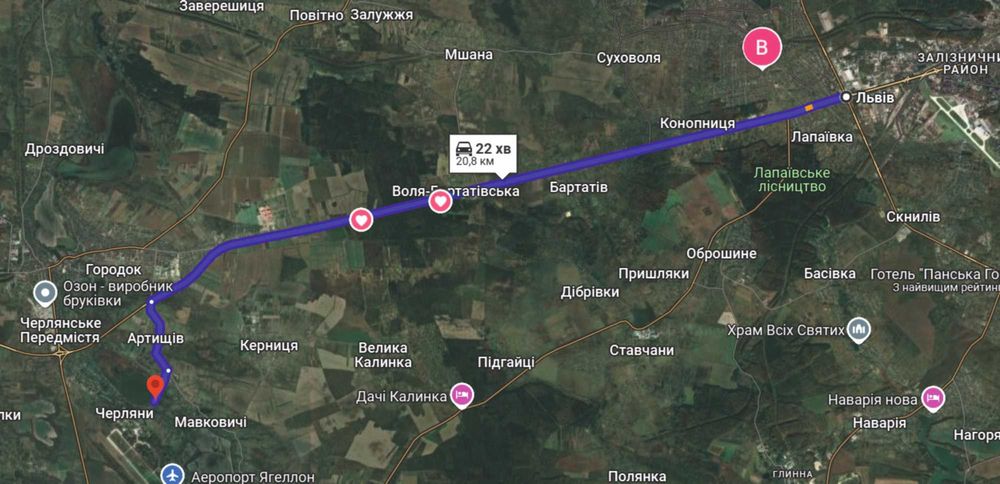Click the Городок town label
Screen dimensions: 1000x484
tap(114, 270)
